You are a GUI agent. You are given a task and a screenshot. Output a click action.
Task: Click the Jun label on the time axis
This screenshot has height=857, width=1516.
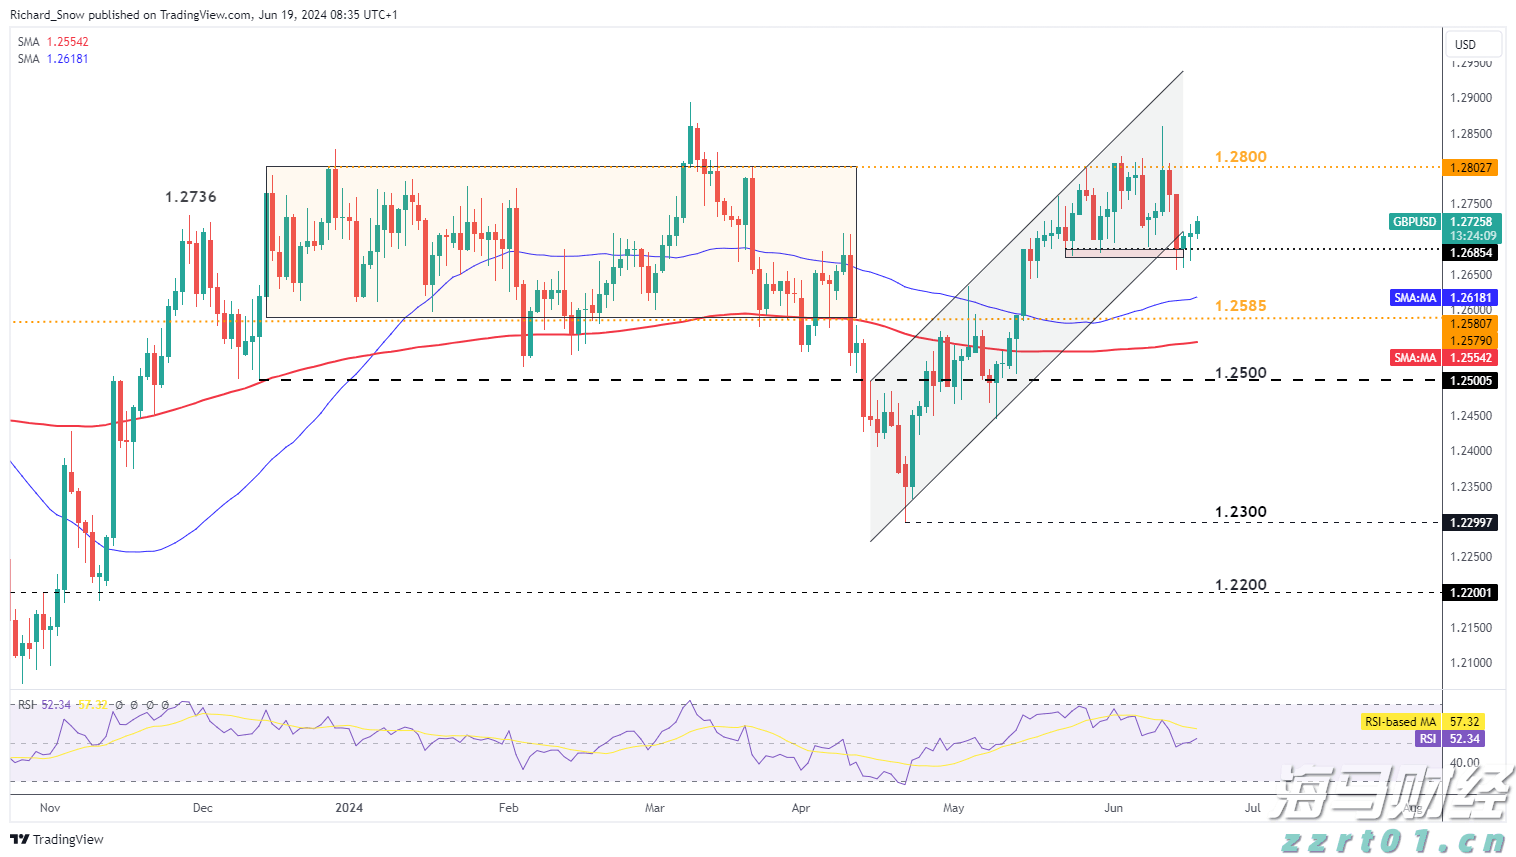[x=1113, y=807]
